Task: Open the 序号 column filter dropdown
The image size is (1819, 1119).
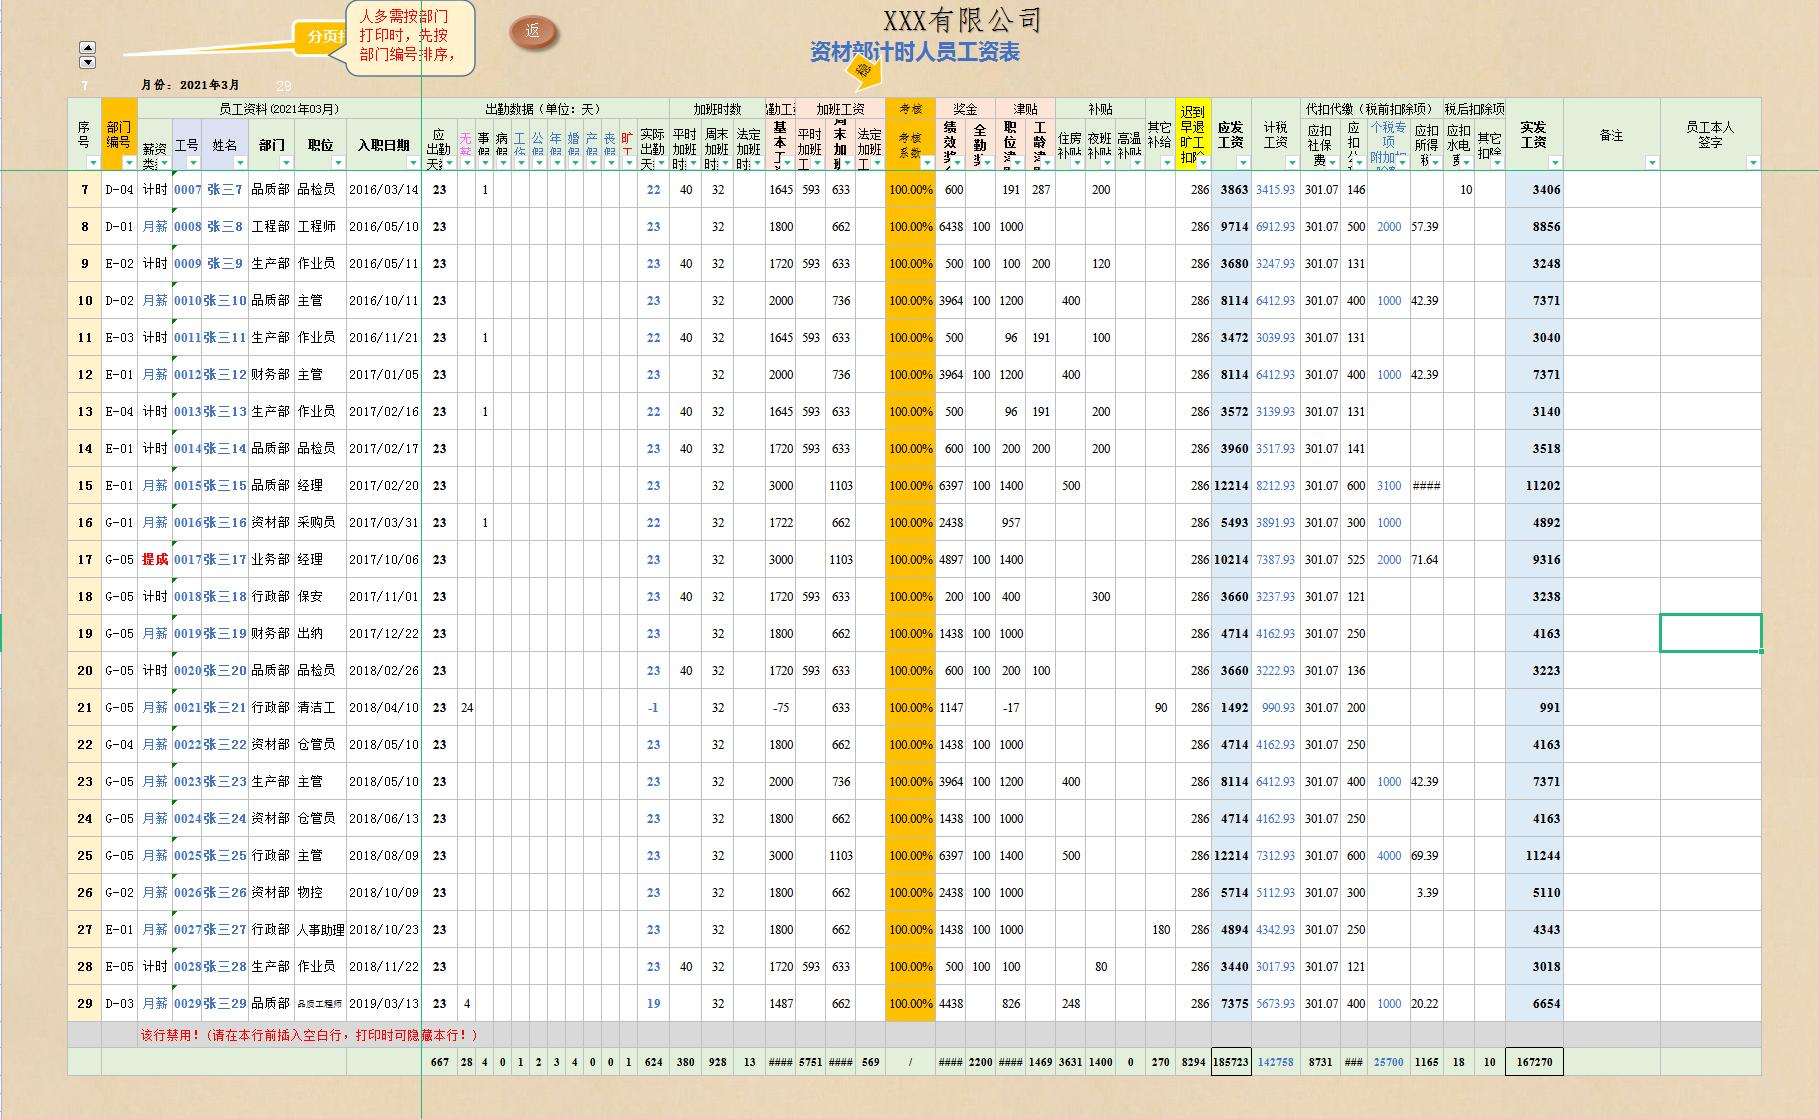Action: [x=93, y=163]
